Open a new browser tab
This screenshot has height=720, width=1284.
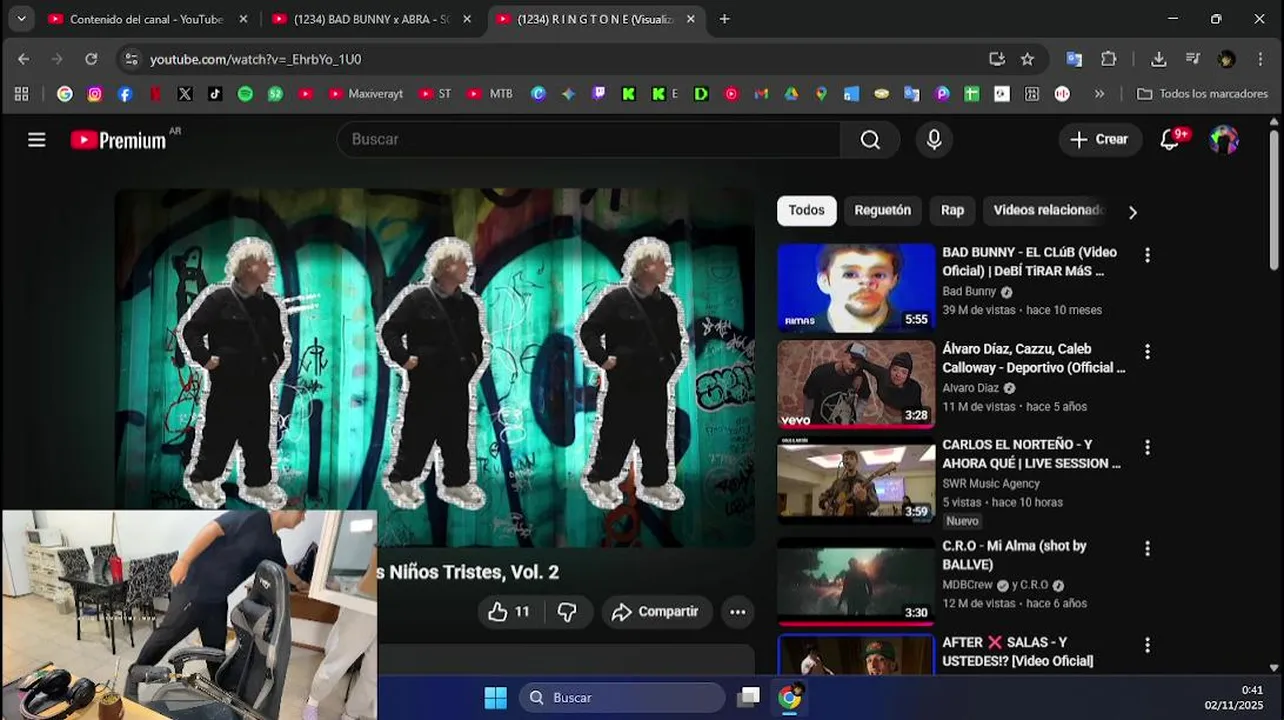coord(725,19)
